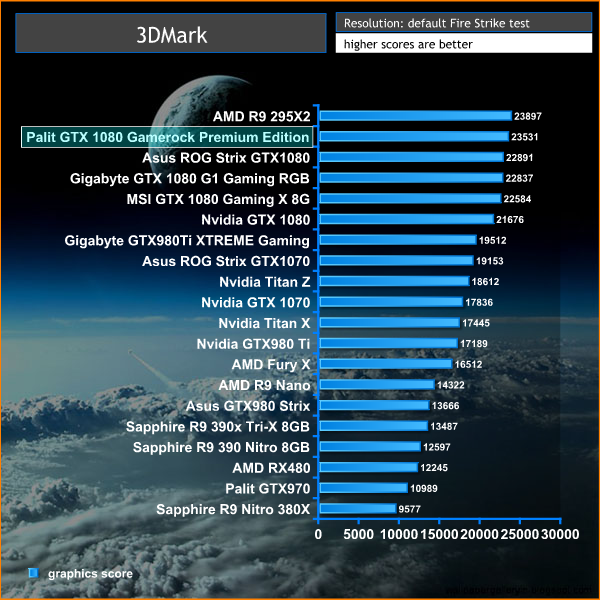Select the Nvidia Titan X label
The height and width of the screenshot is (600, 600).
click(x=264, y=323)
